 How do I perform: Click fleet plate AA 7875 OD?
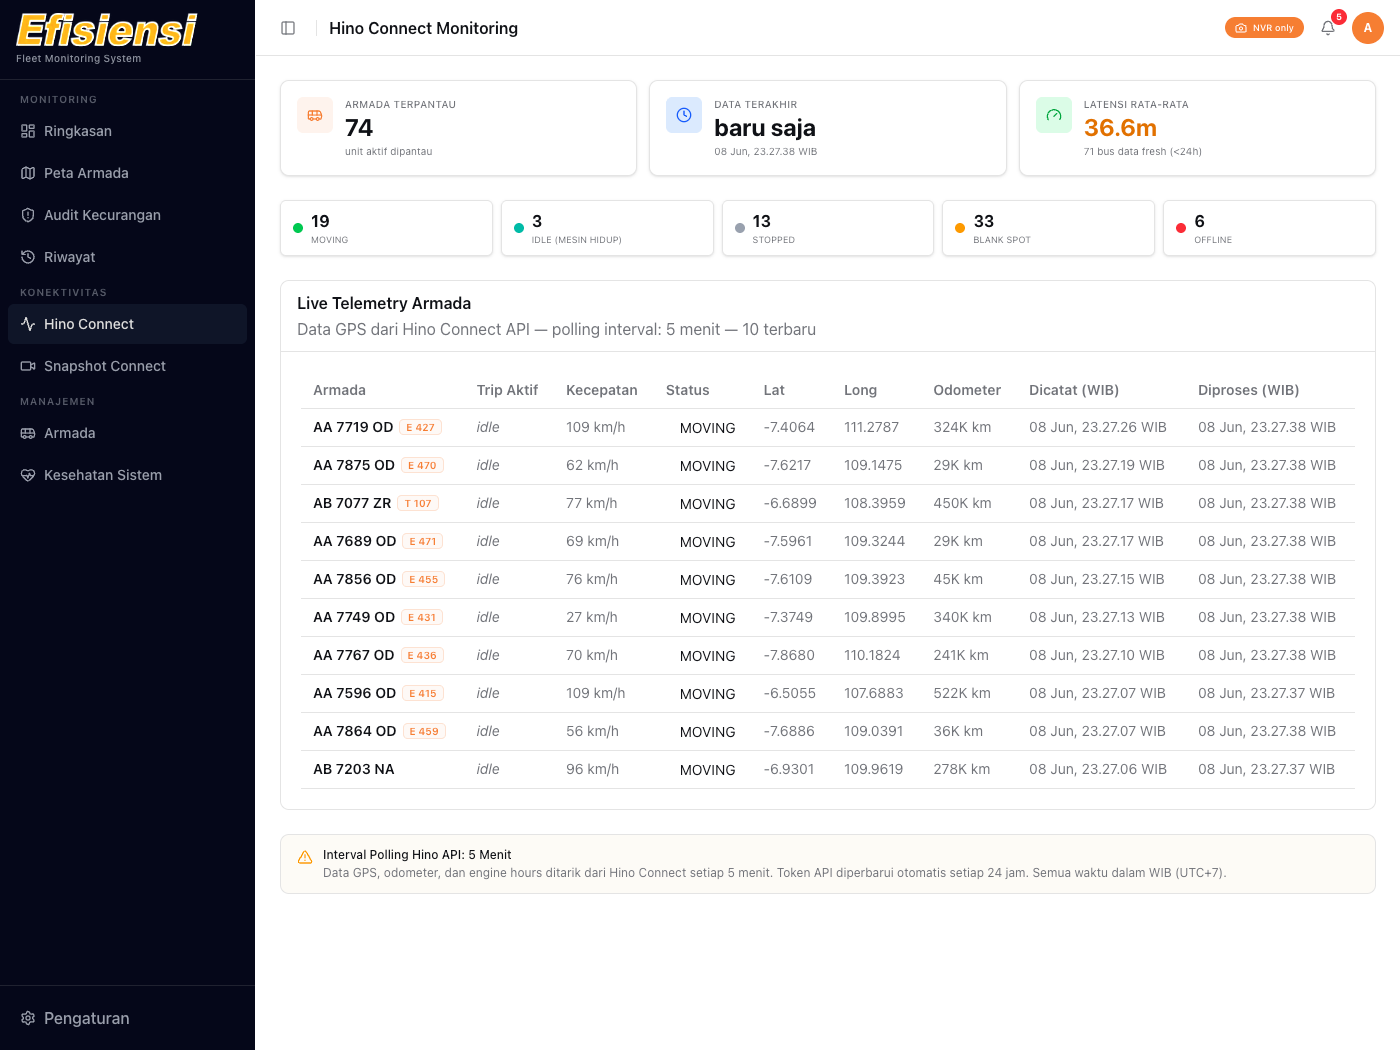[354, 465]
